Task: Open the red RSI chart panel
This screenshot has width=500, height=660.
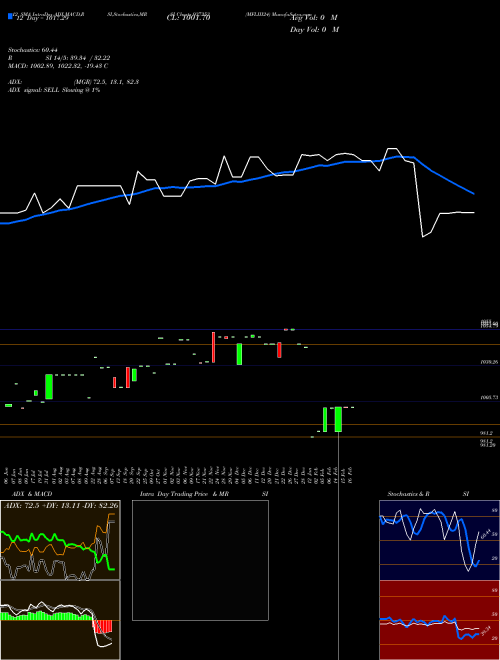Action: pos(440,620)
